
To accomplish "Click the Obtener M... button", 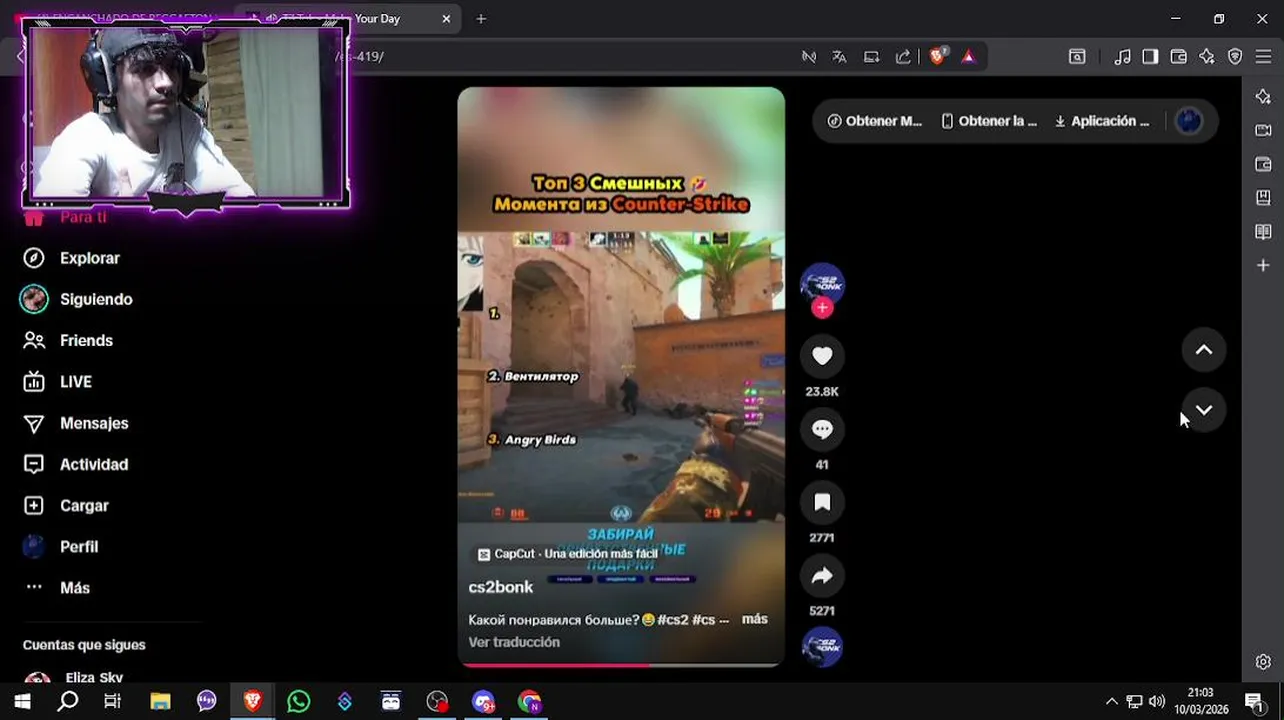I will [x=875, y=121].
